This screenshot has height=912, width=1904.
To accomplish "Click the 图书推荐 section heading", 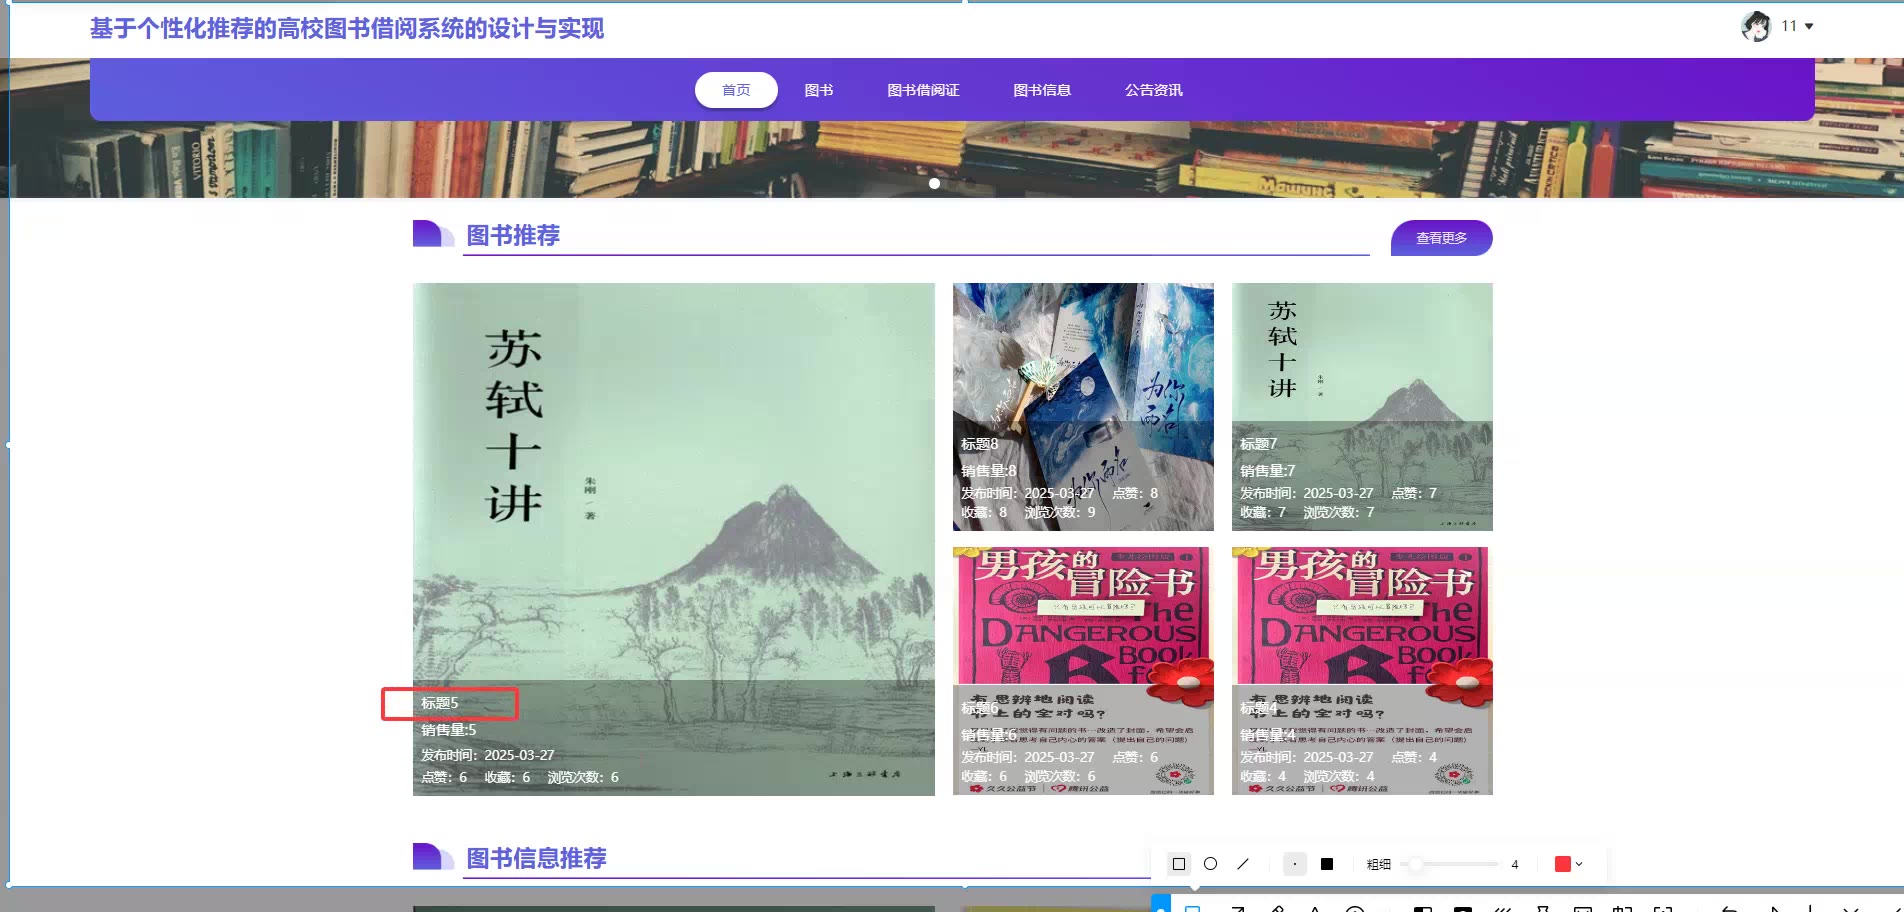I will pos(513,235).
